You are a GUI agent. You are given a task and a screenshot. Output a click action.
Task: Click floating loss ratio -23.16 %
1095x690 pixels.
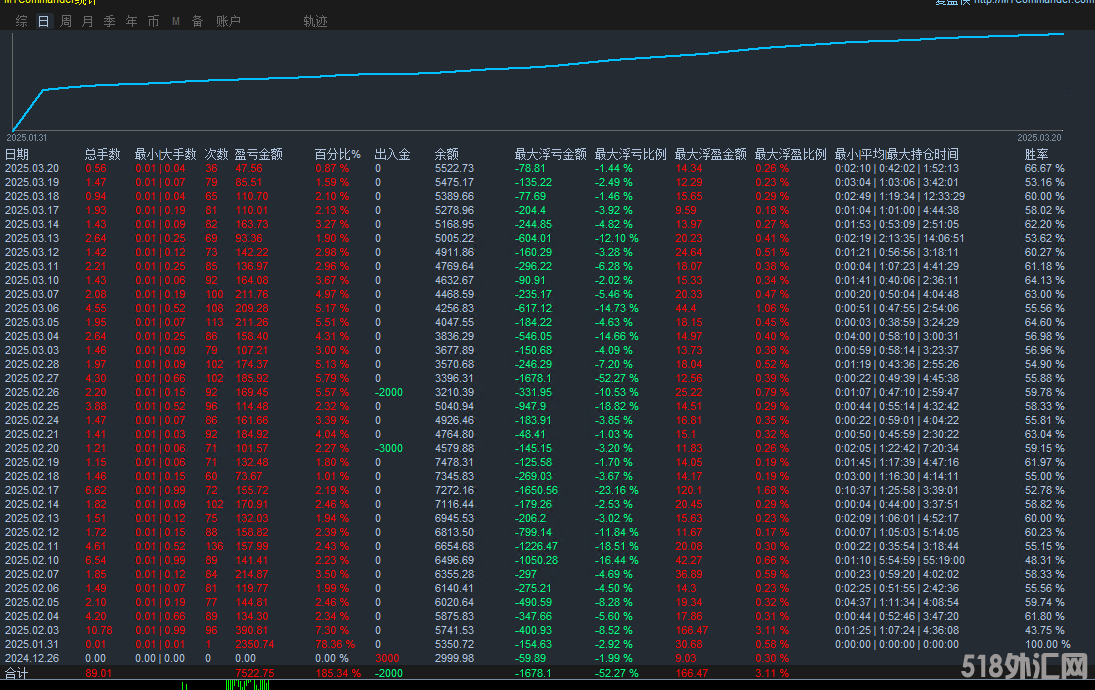[x=616, y=490]
